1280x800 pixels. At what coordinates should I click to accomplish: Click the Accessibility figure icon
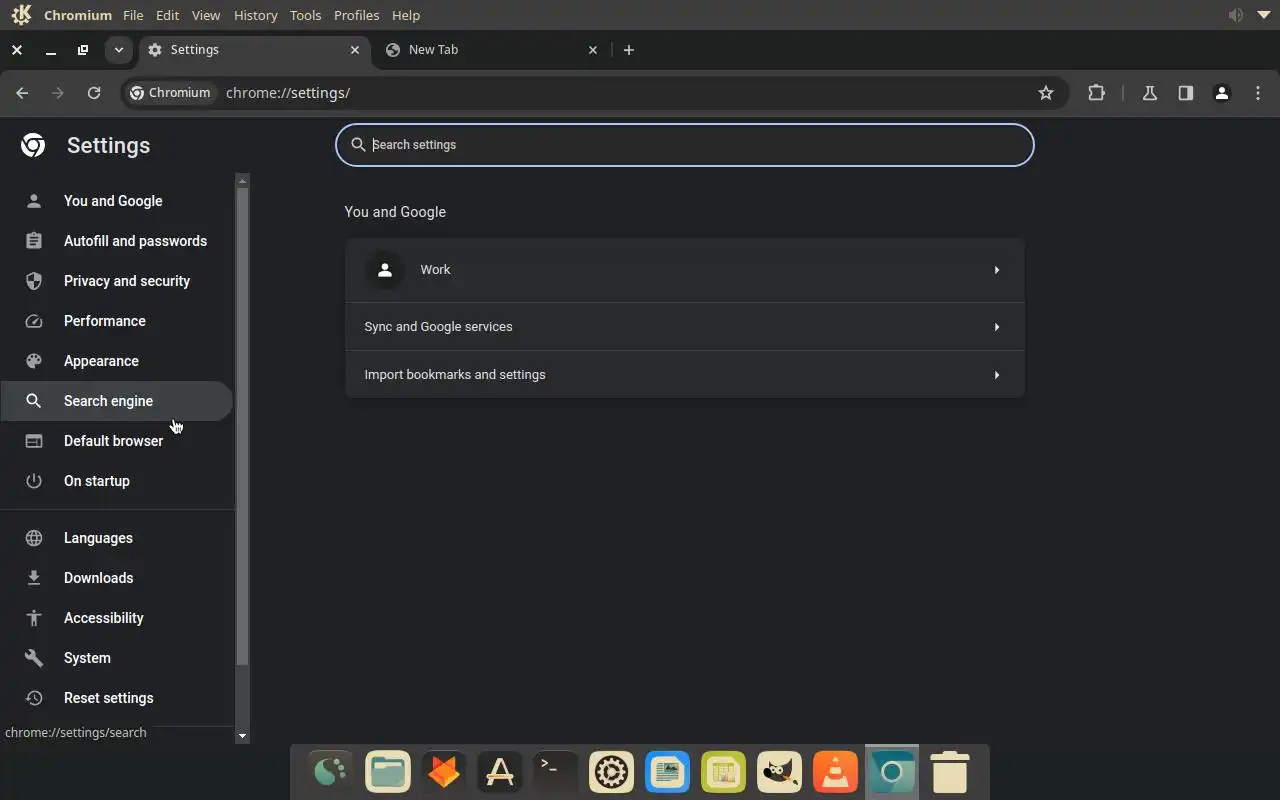[34, 618]
